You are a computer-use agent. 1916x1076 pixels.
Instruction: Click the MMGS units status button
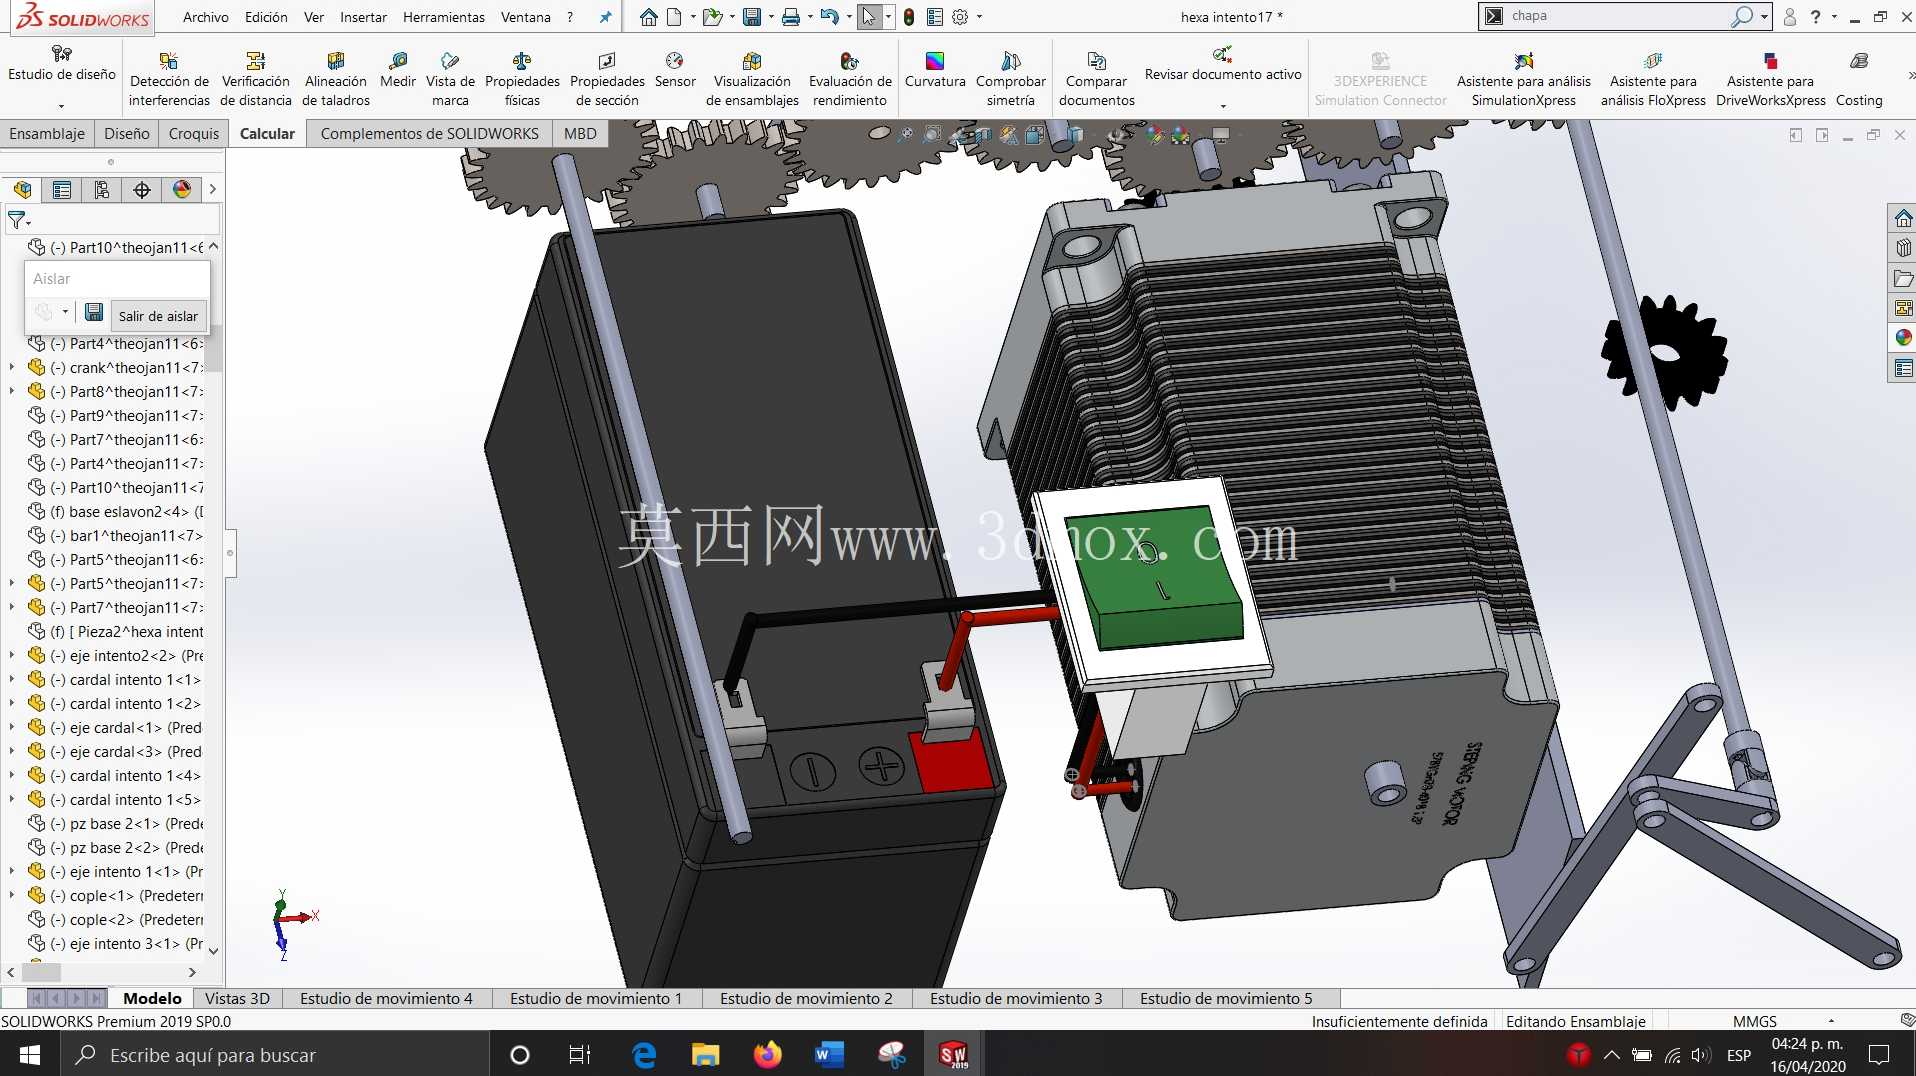click(x=1755, y=1021)
